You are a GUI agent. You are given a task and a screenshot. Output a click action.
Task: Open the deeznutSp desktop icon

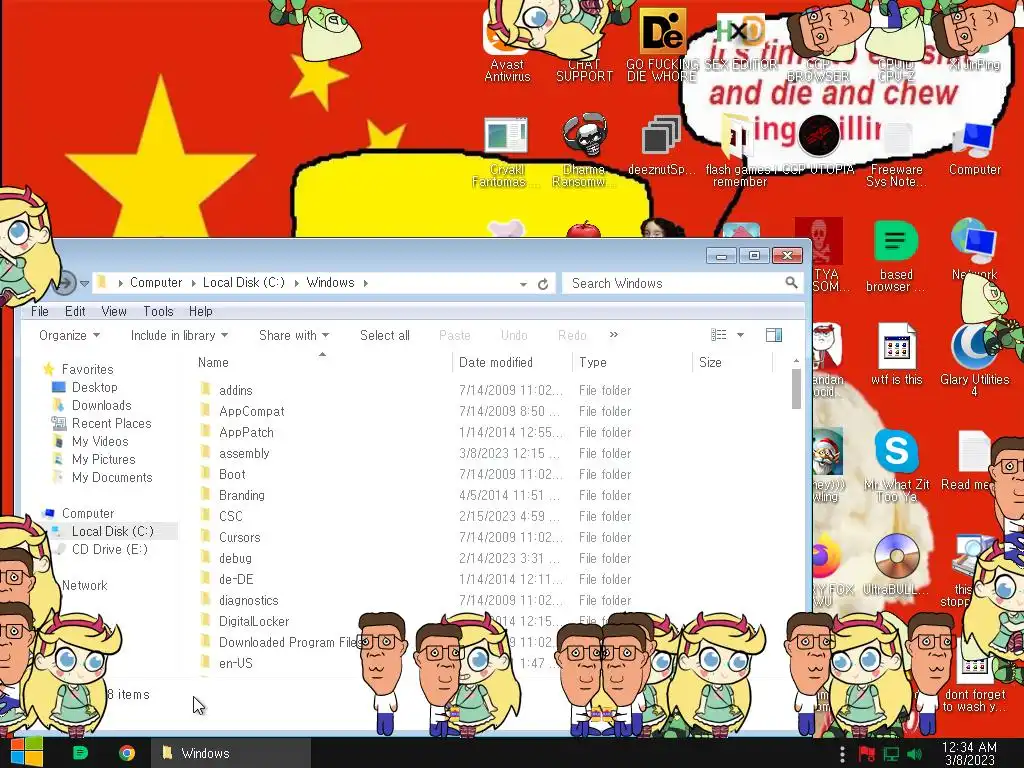[661, 146]
